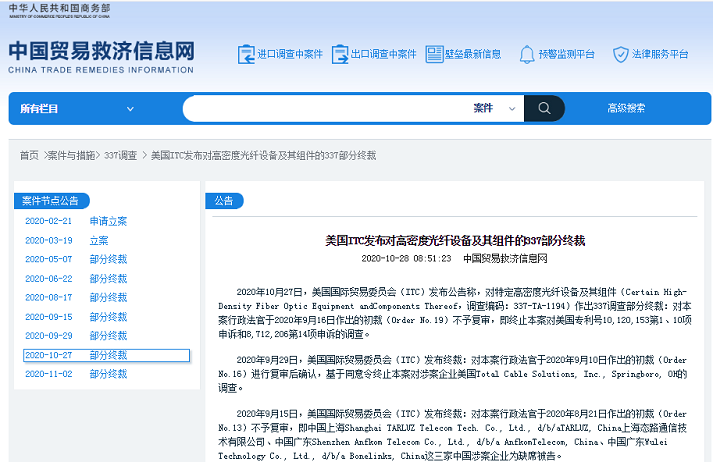The image size is (713, 462).
Task: Click the breadcrumb title 美国ITC发布对高密度光纤设备
Action: pos(263,156)
